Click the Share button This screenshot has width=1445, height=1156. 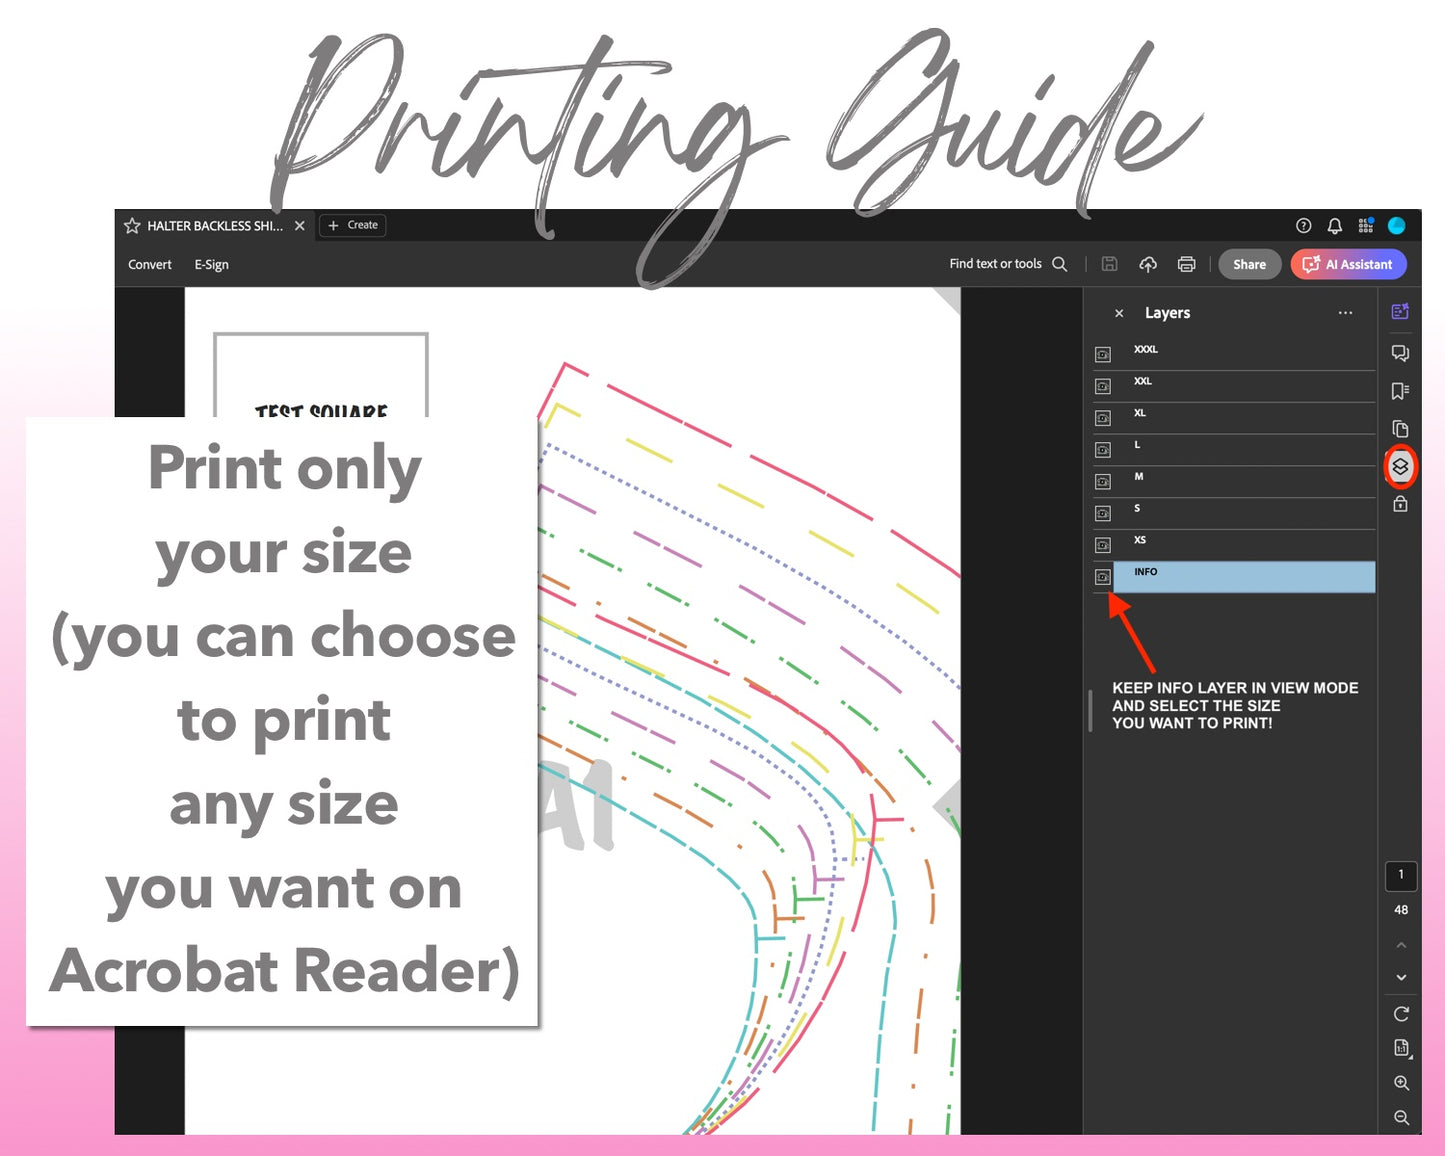click(x=1249, y=264)
